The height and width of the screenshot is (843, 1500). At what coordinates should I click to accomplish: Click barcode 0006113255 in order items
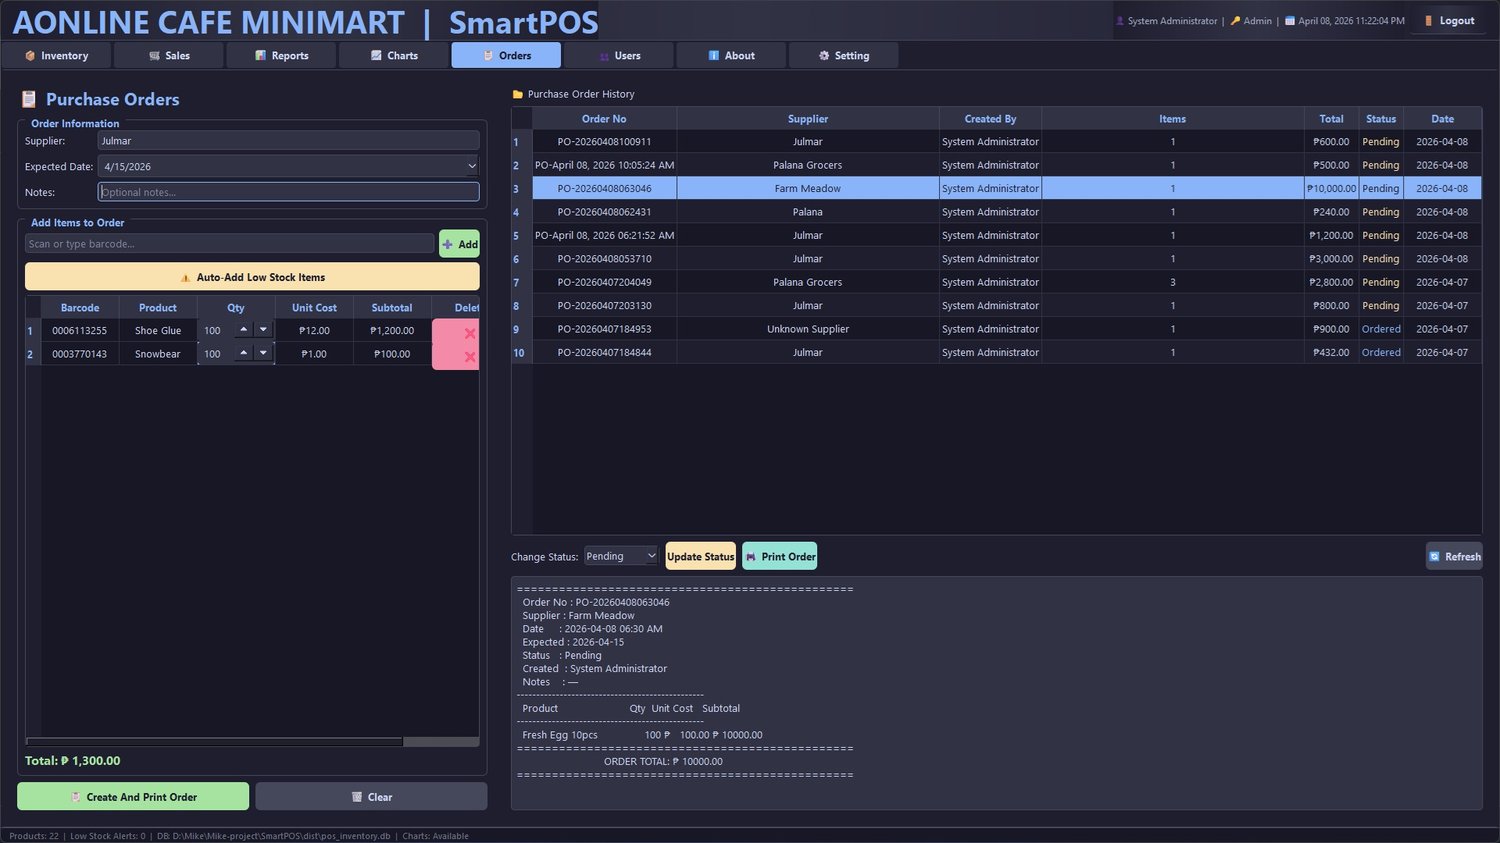pyautogui.click(x=80, y=330)
